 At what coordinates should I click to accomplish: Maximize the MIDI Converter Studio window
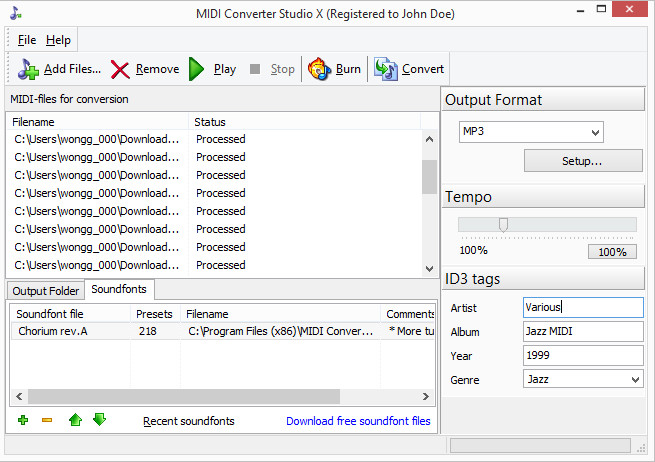[601, 9]
